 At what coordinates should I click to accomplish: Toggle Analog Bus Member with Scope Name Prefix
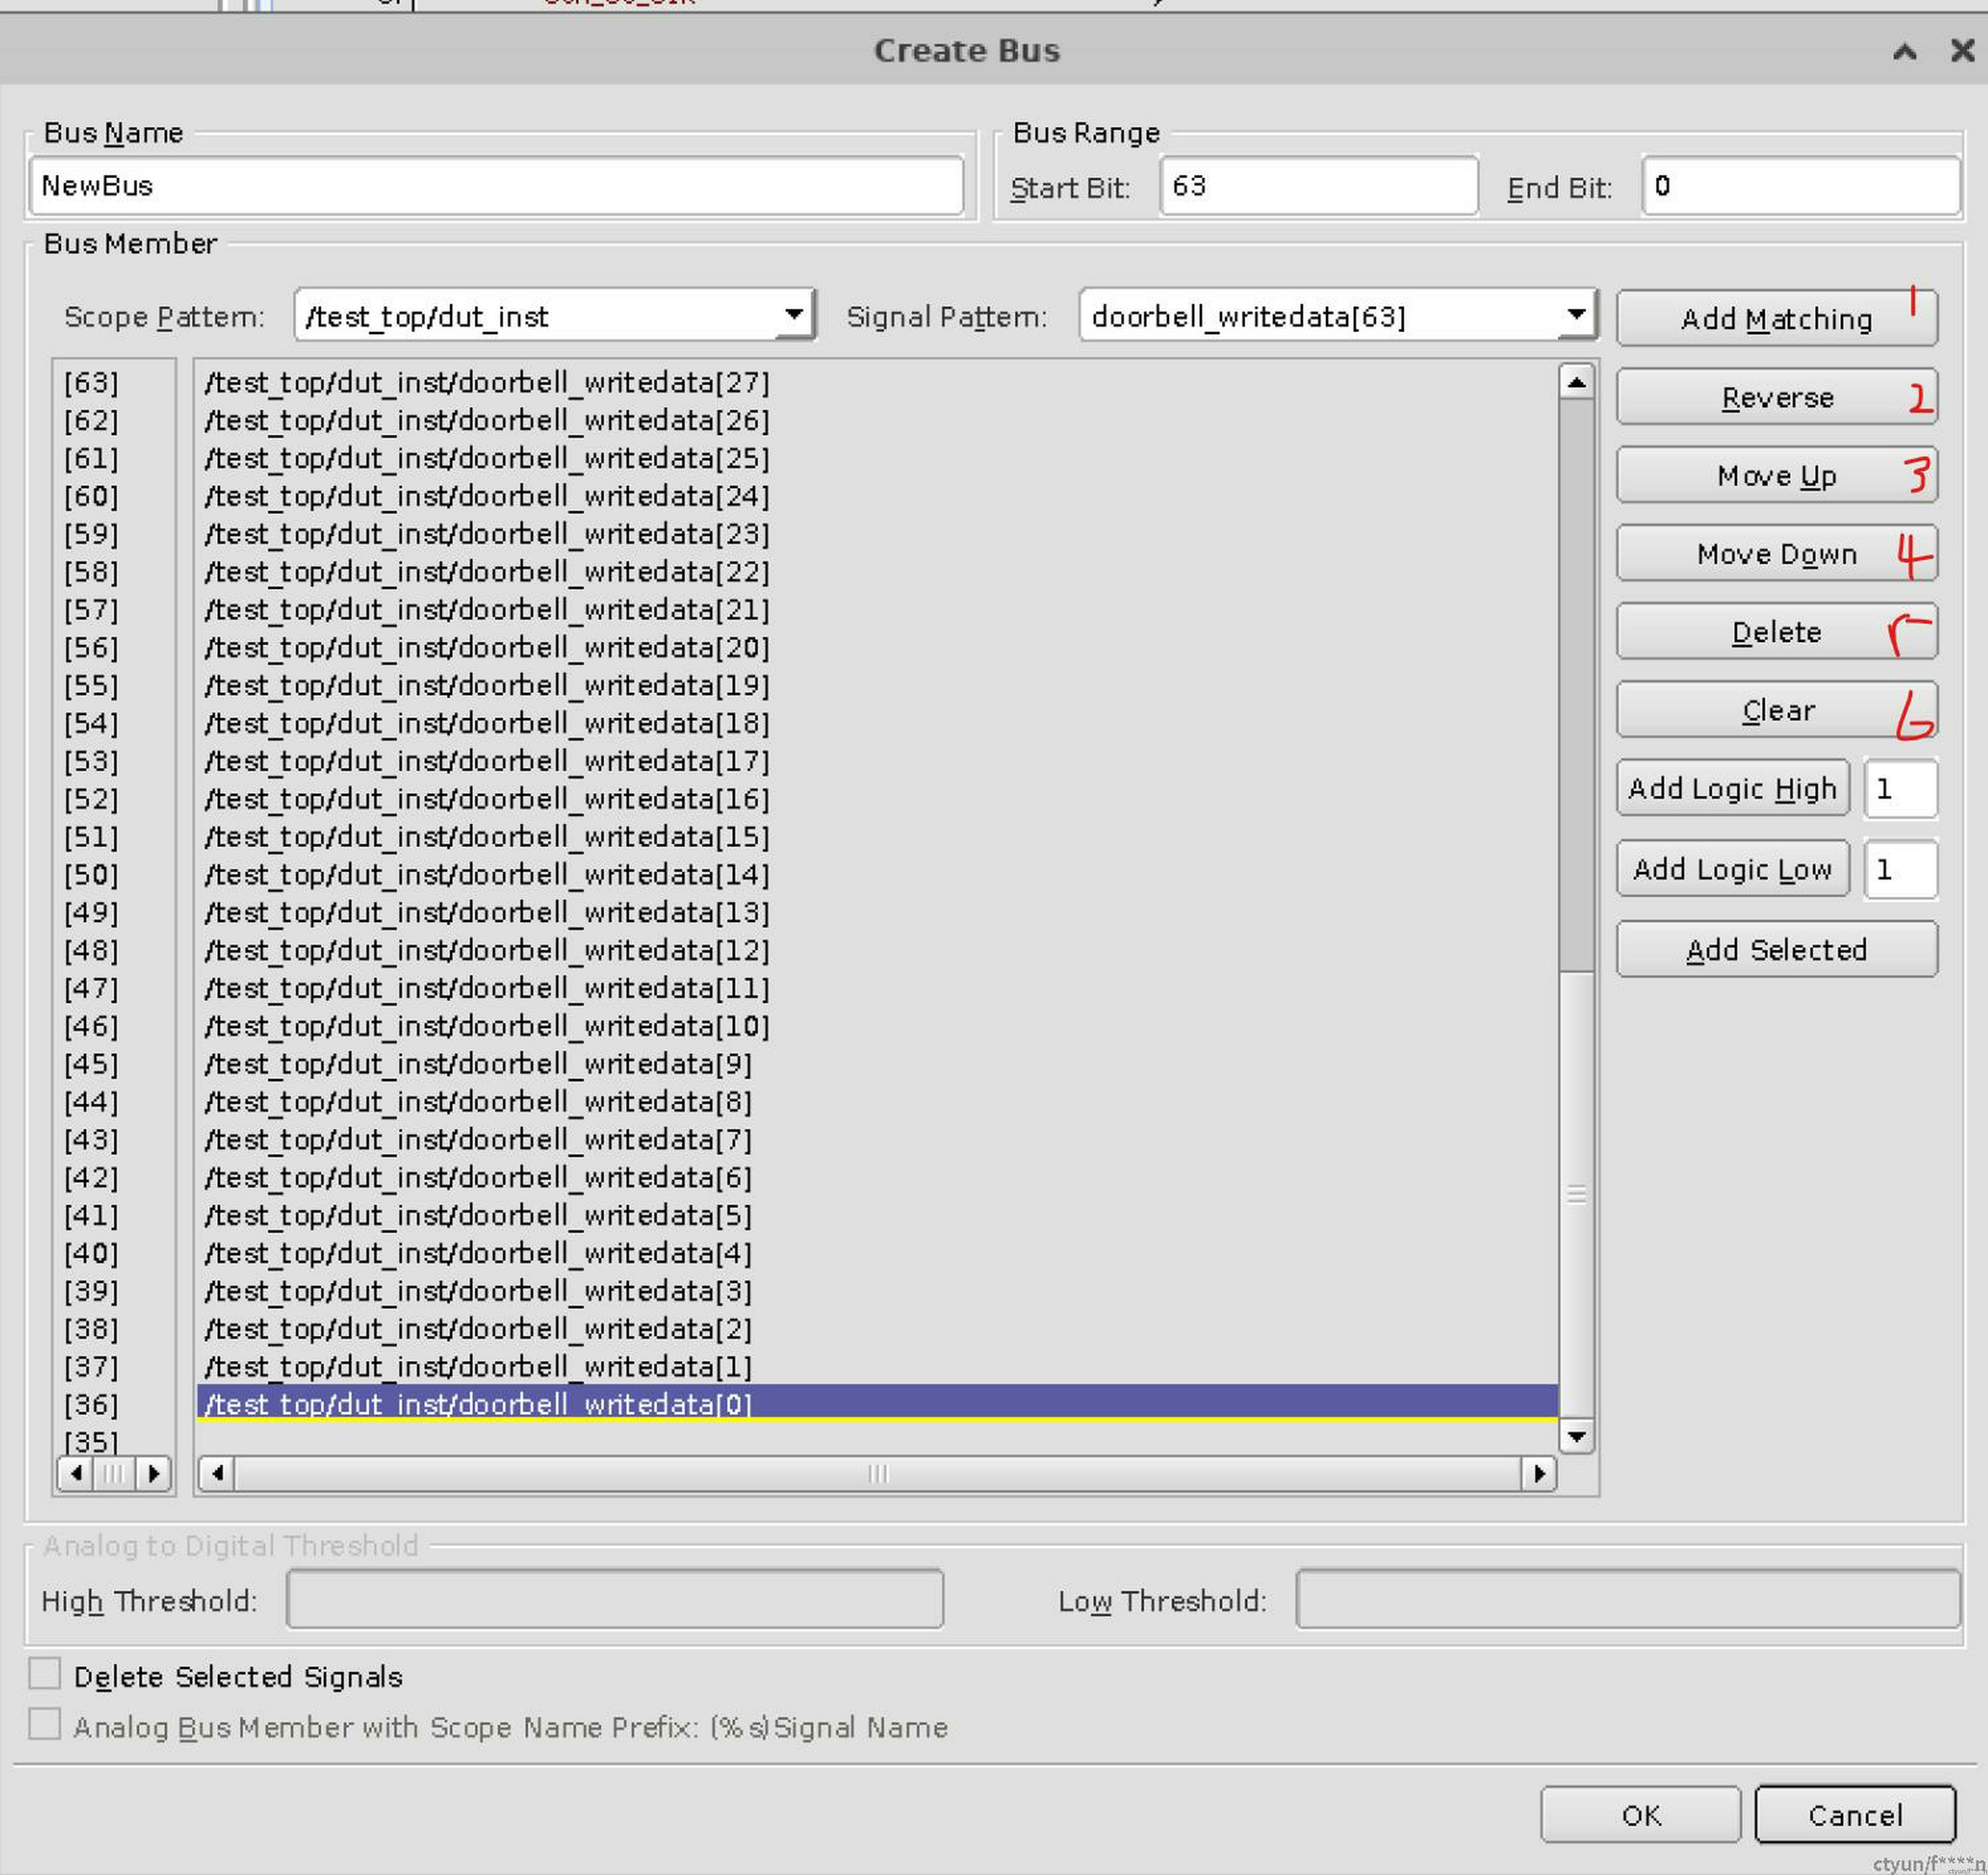click(x=44, y=1724)
